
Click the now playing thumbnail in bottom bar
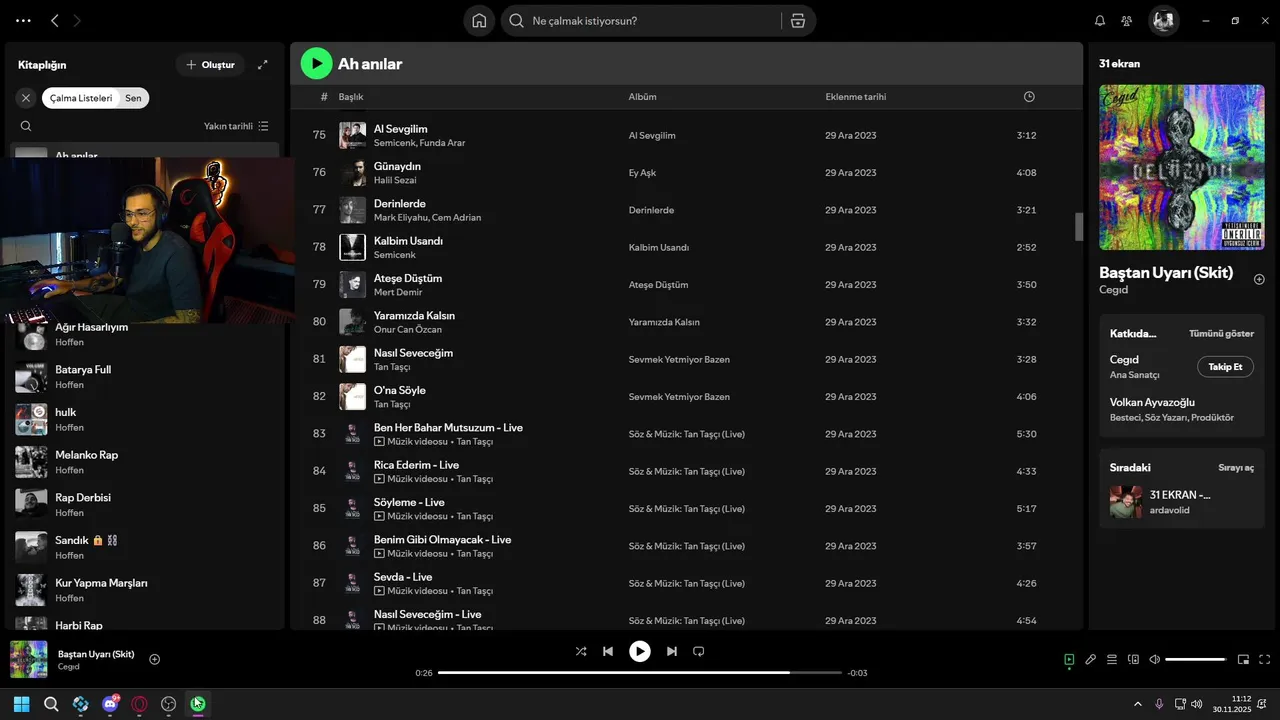[29, 659]
